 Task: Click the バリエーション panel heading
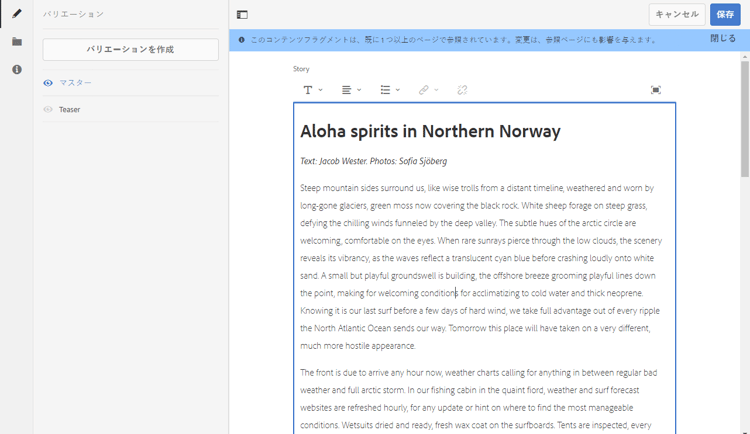(x=73, y=14)
